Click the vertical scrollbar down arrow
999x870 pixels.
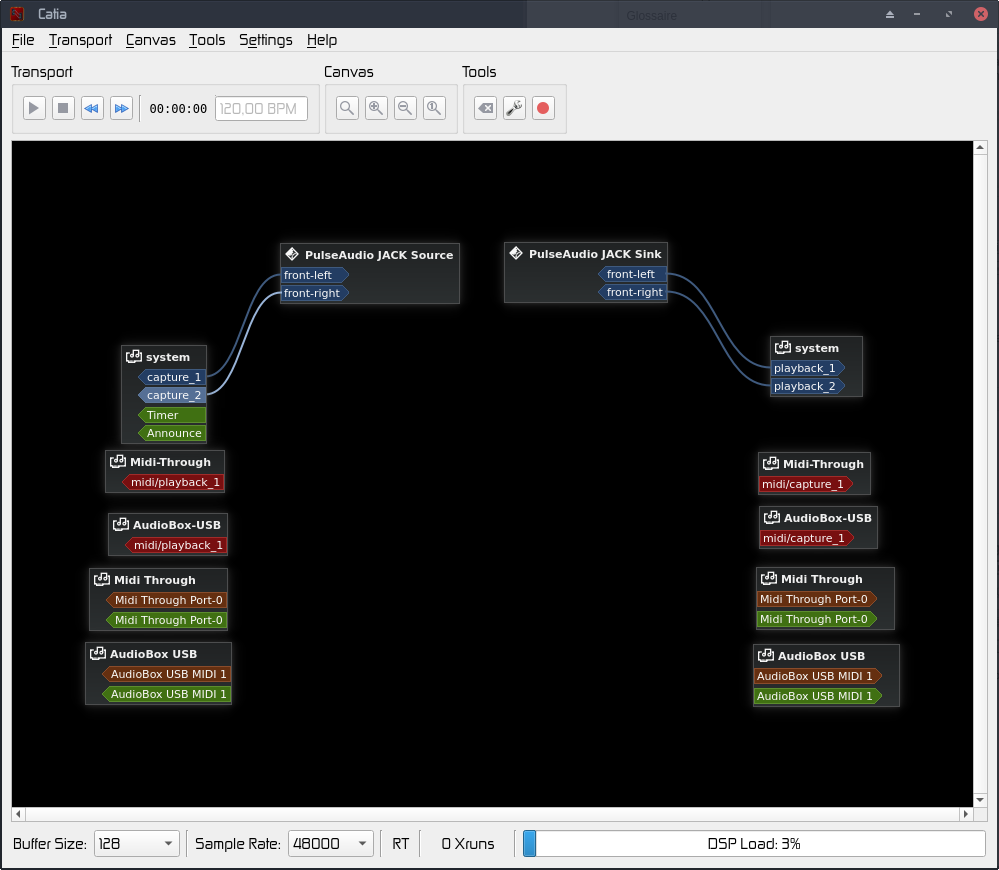tap(980, 800)
